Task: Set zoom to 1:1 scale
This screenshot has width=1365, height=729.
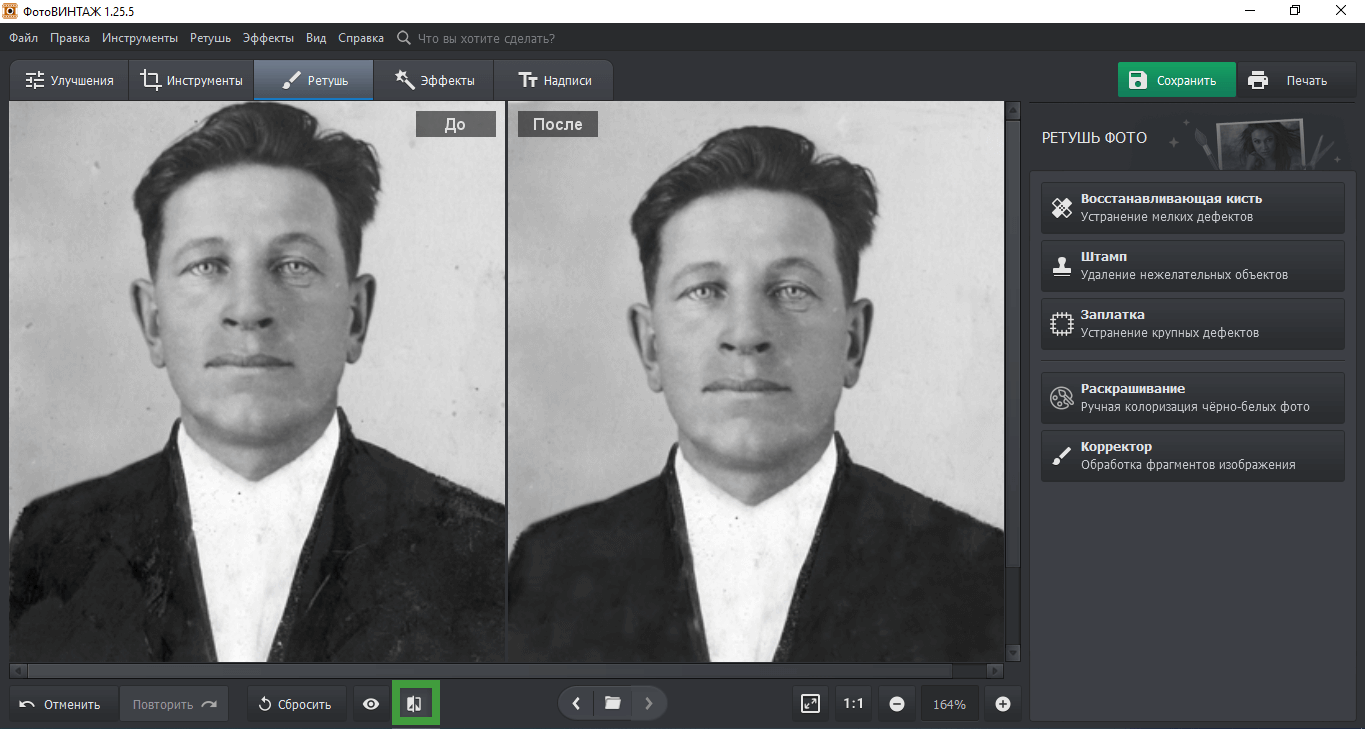Action: (853, 704)
